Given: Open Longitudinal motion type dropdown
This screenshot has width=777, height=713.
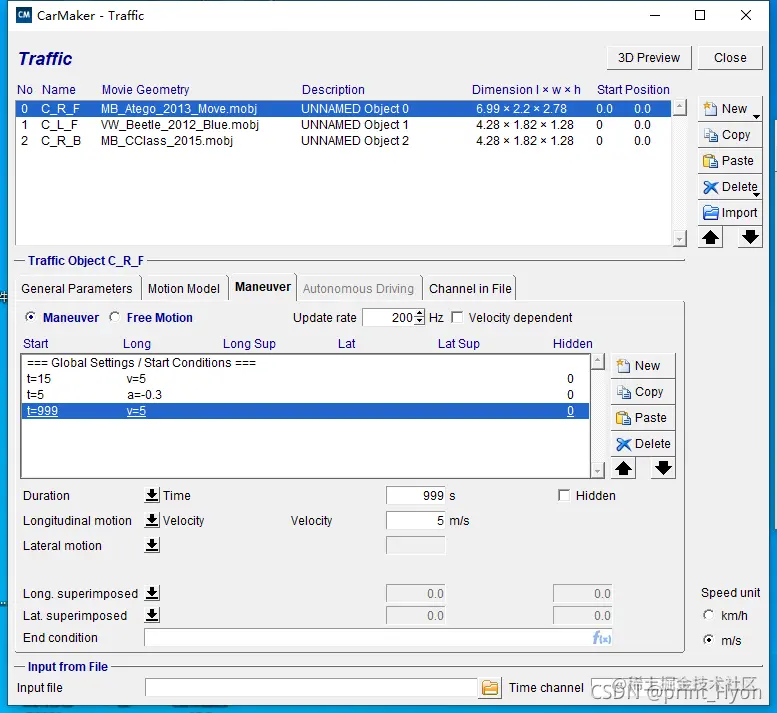Looking at the screenshot, I should (x=152, y=520).
